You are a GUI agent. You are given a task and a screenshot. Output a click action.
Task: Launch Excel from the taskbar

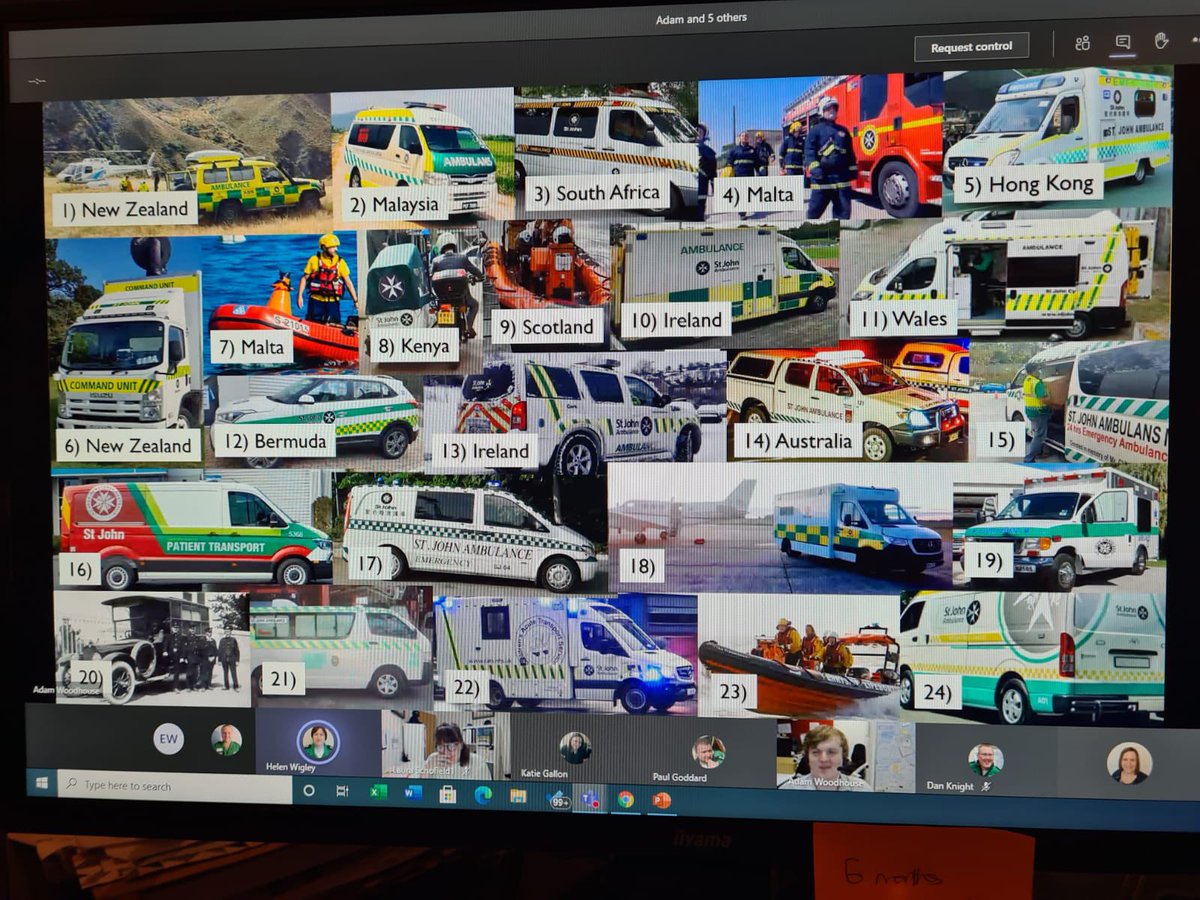click(x=378, y=792)
